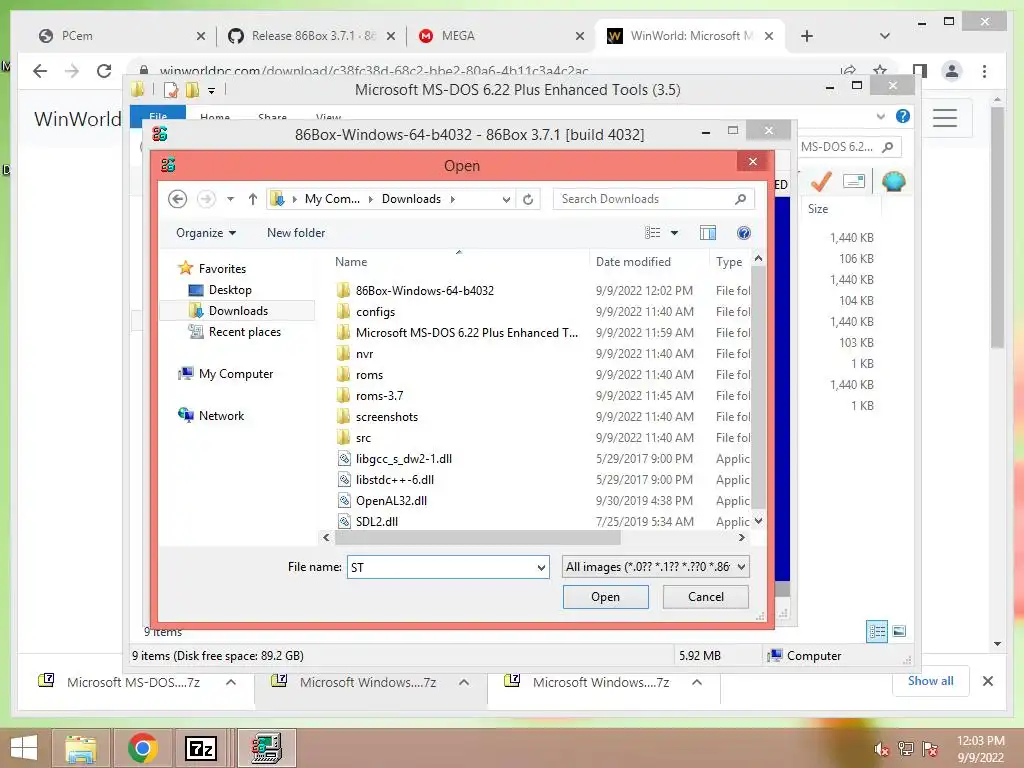Click the muted volume tray icon

tap(881, 749)
